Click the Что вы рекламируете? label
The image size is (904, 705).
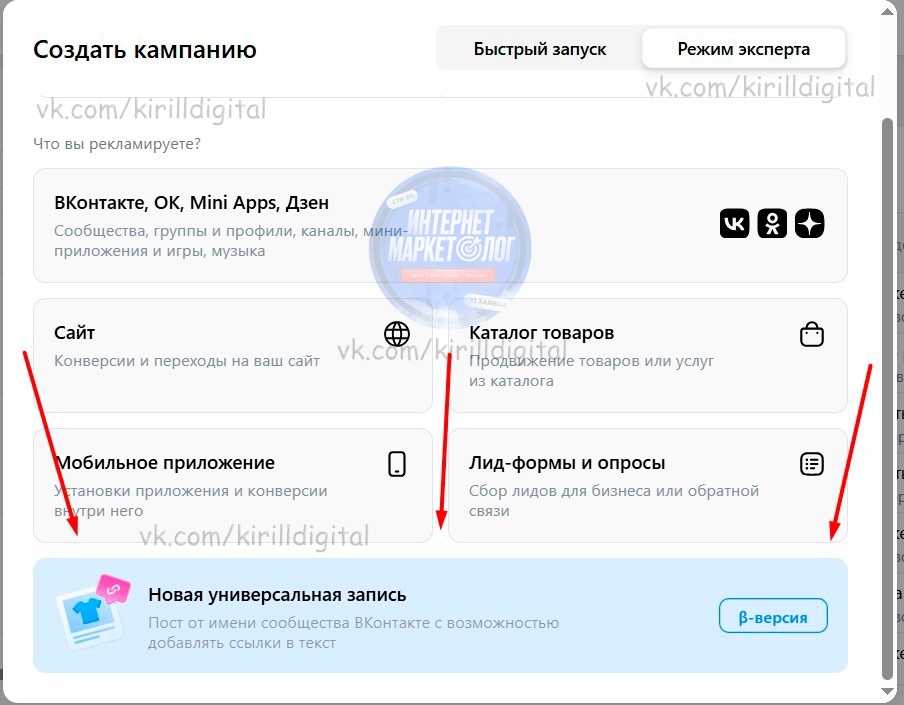click(117, 144)
